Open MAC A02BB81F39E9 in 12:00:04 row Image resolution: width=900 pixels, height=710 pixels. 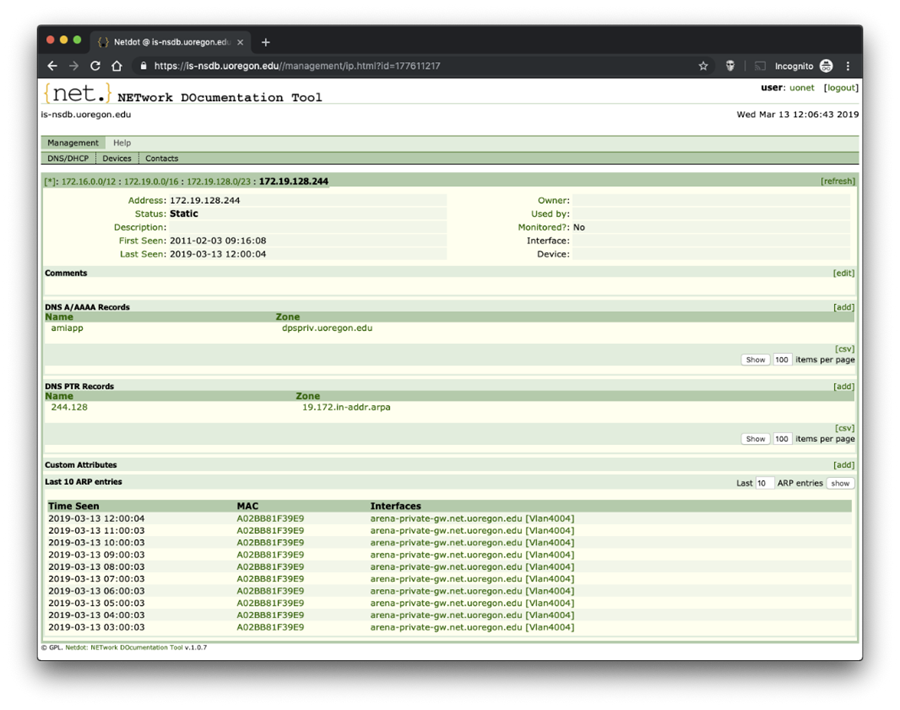(270, 519)
